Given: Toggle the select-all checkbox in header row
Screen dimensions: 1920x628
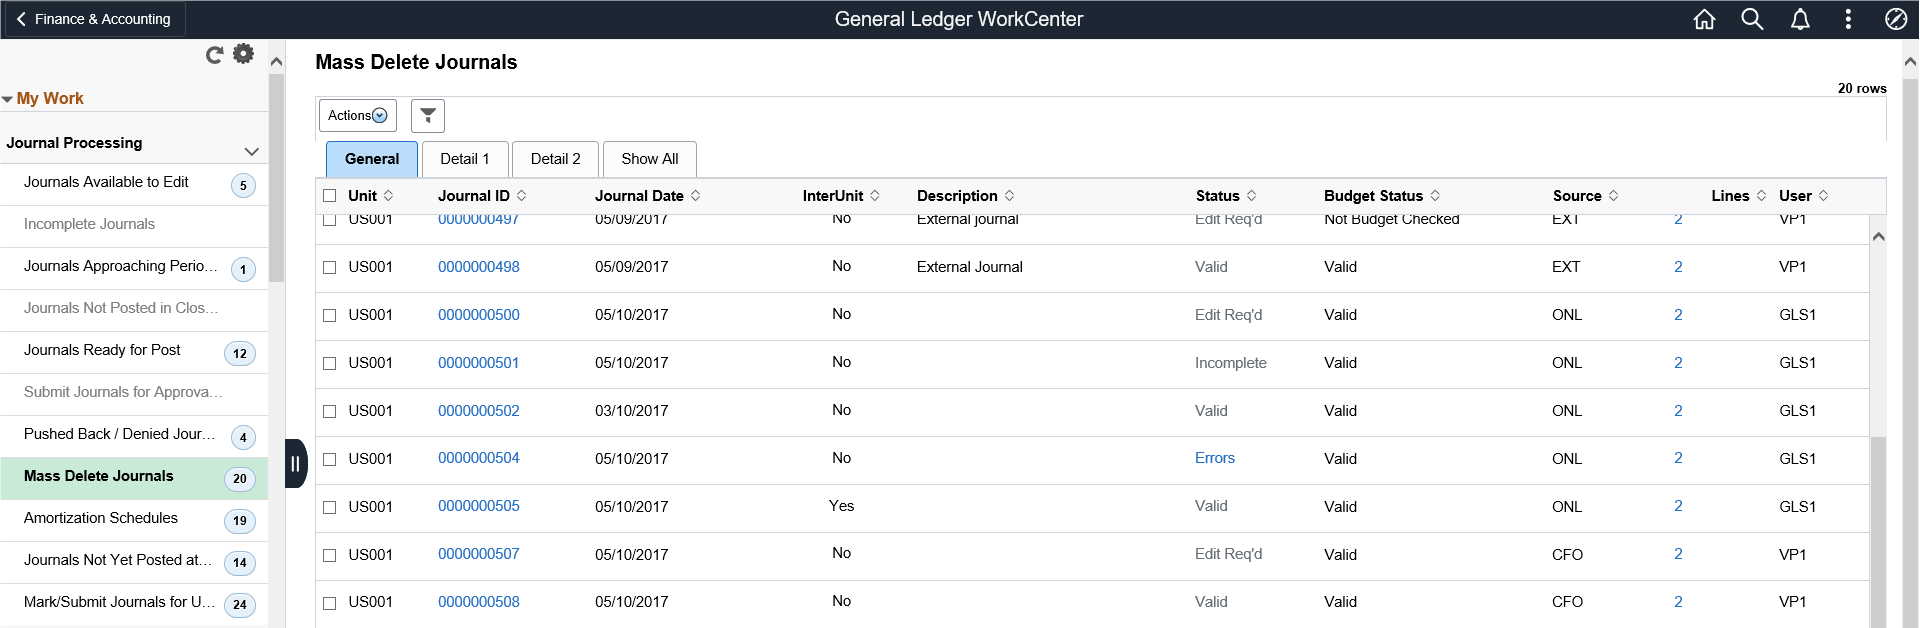Looking at the screenshot, I should pos(330,196).
